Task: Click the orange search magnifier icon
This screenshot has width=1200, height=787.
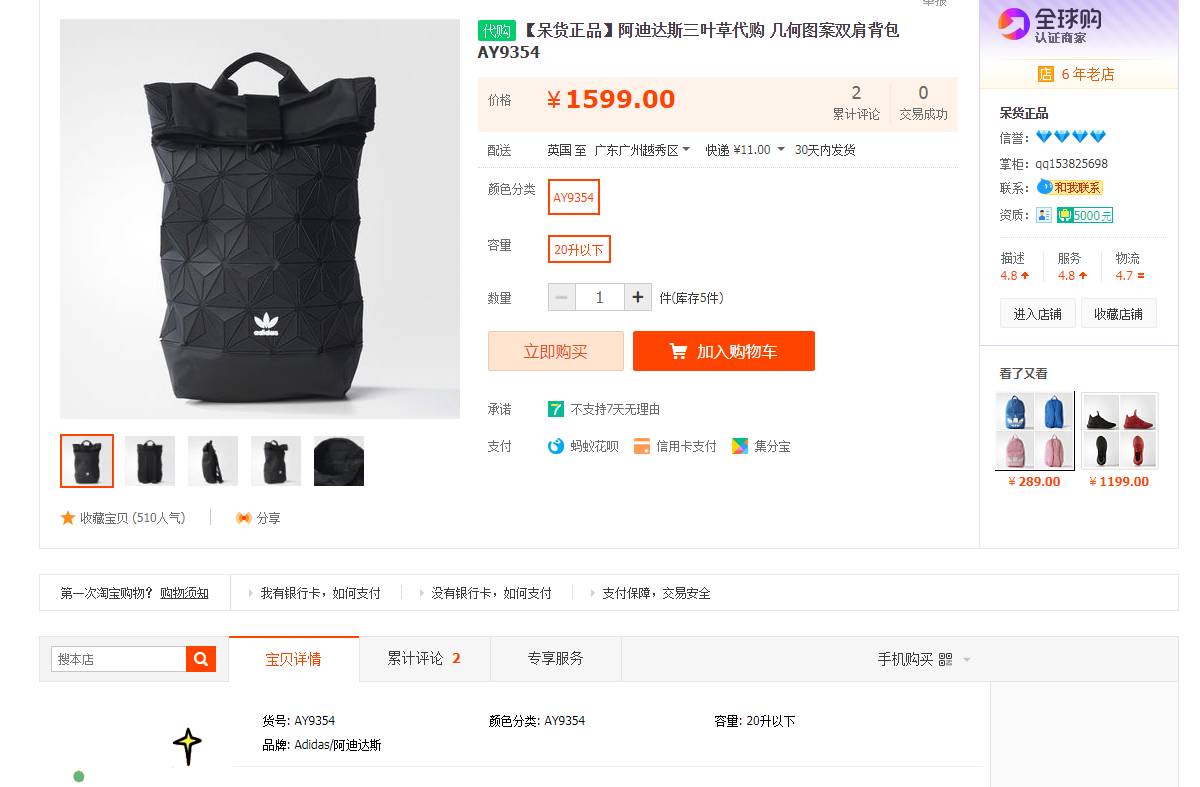Action: [x=201, y=659]
